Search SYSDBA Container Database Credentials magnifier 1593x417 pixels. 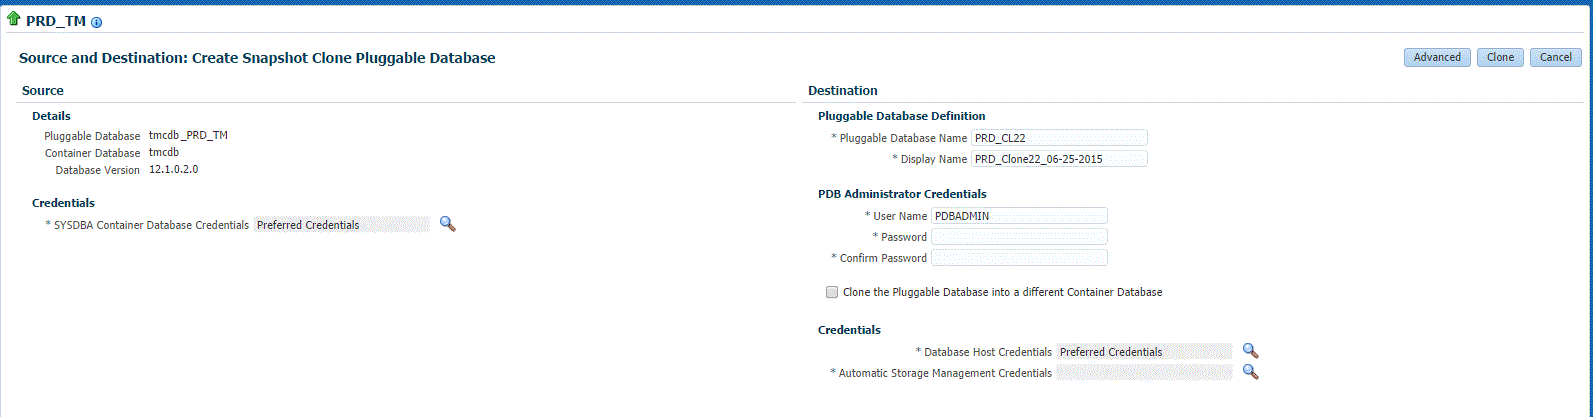click(447, 224)
